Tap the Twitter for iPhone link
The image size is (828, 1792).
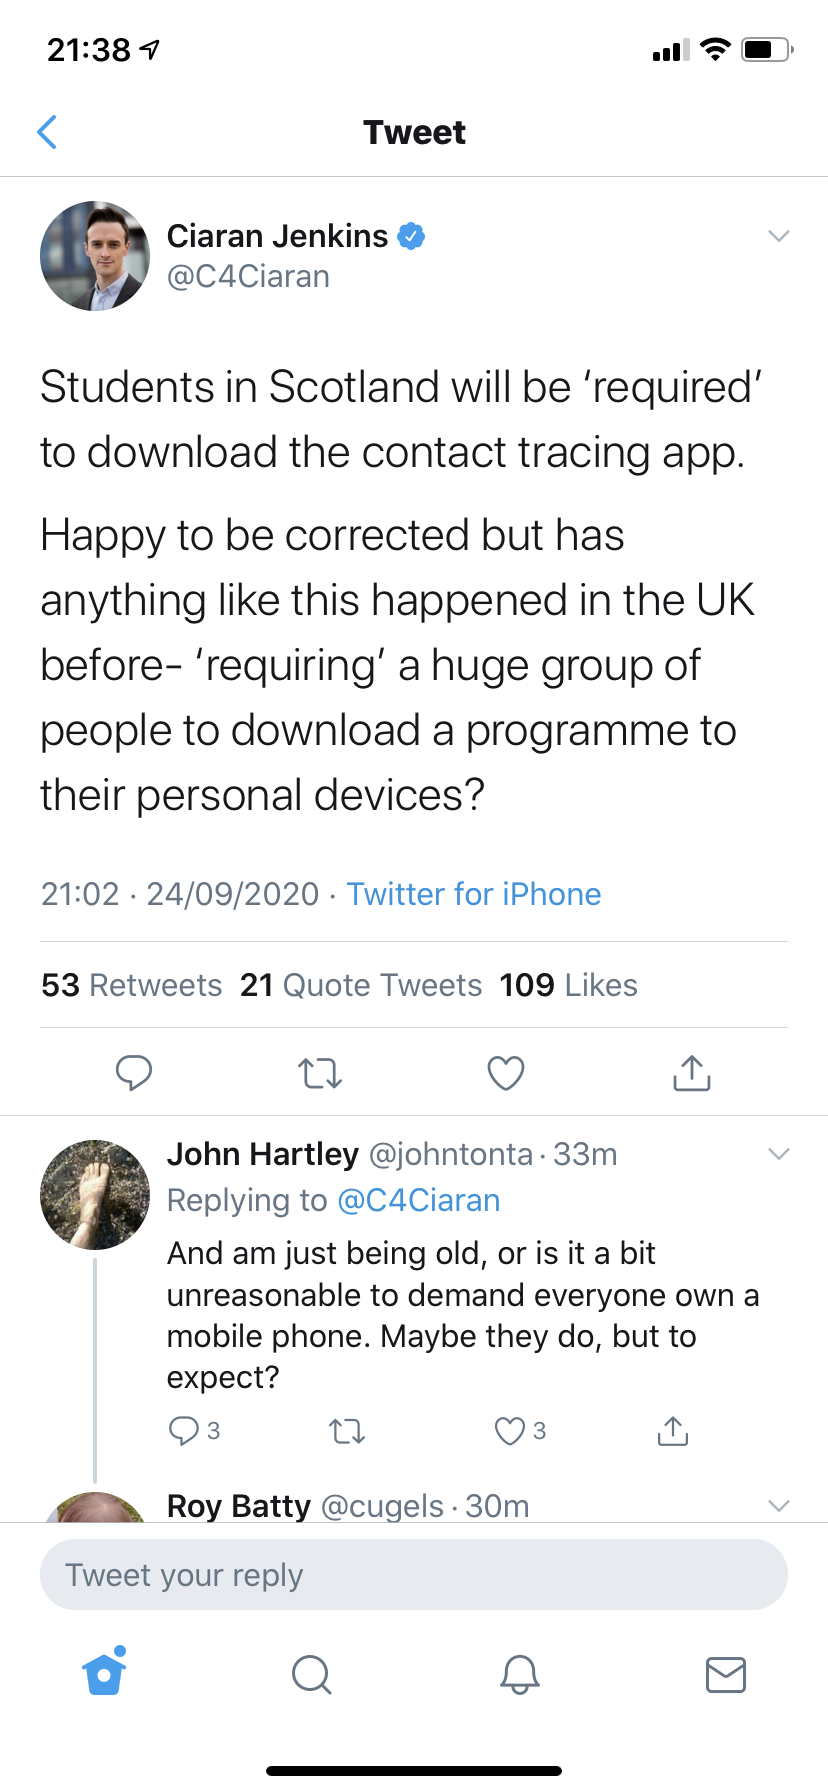pyautogui.click(x=474, y=894)
